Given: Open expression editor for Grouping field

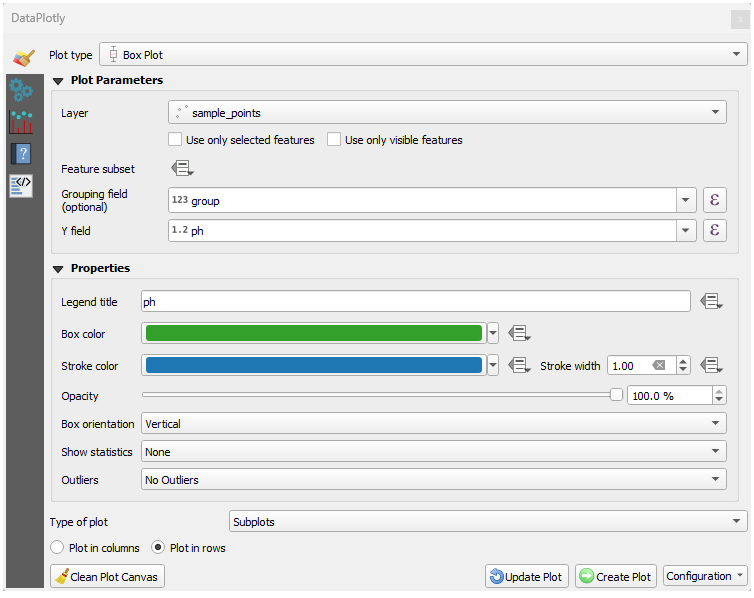Looking at the screenshot, I should pos(714,200).
